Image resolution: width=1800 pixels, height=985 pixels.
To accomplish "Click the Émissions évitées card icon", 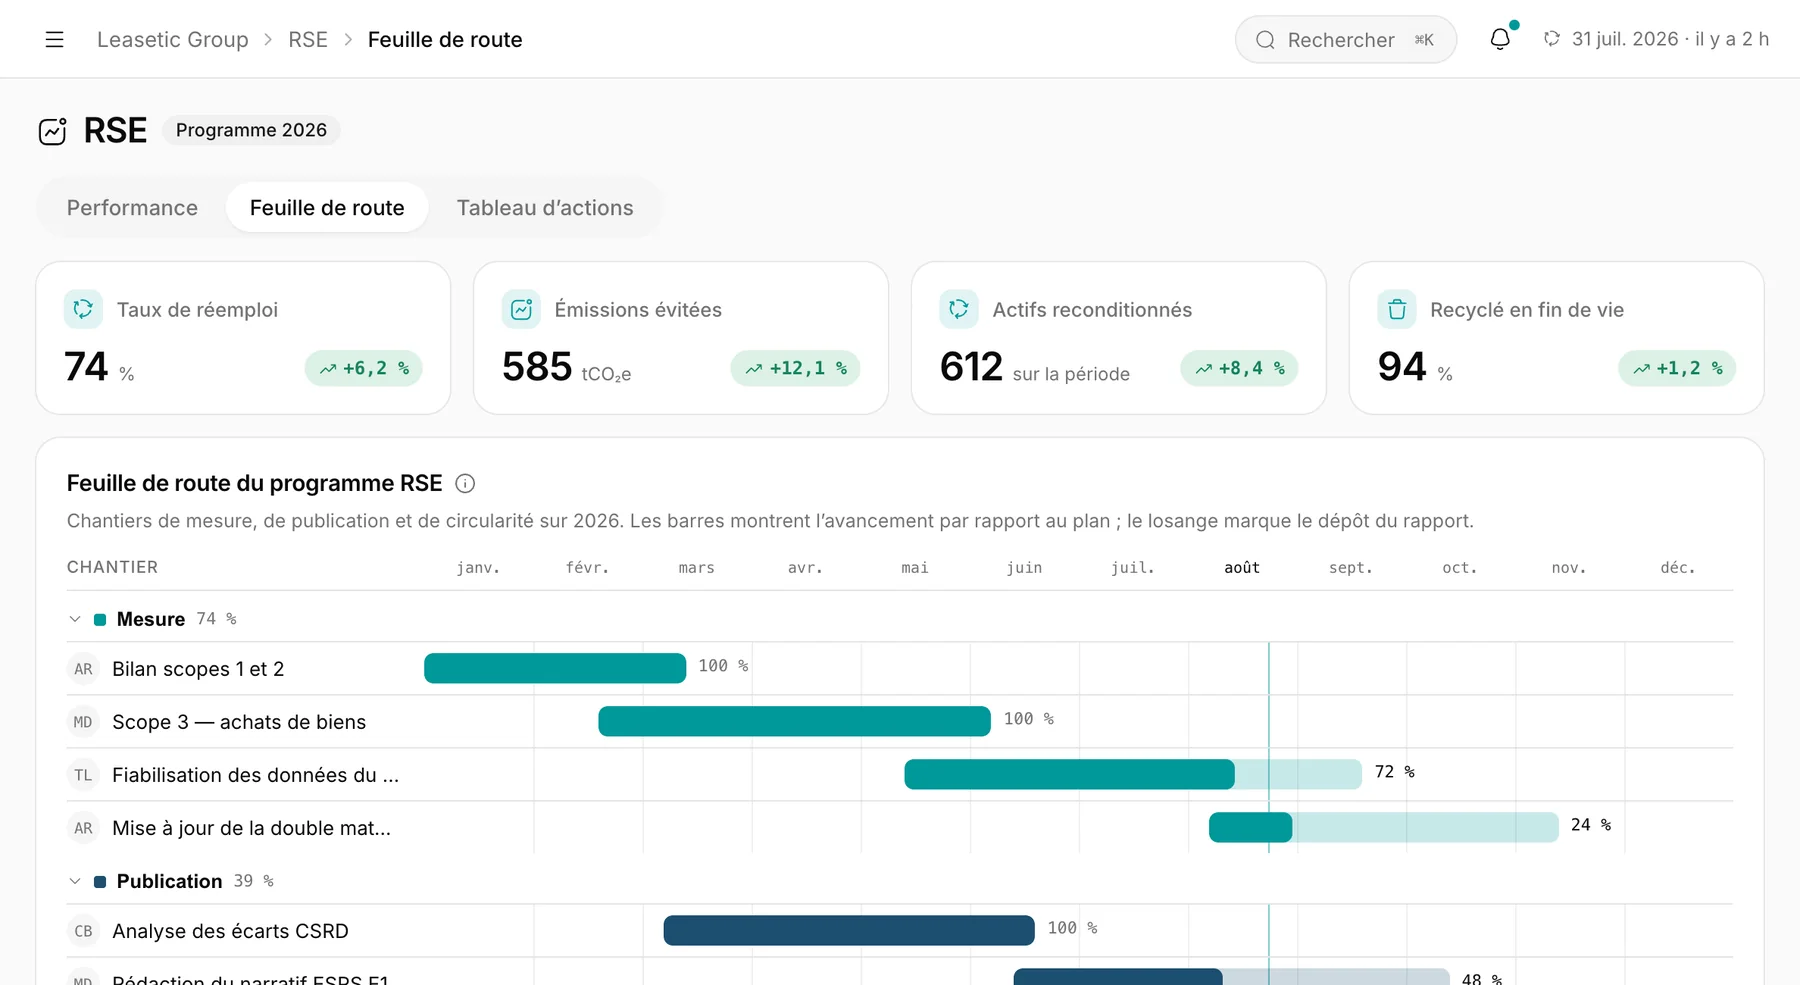I will coord(521,309).
